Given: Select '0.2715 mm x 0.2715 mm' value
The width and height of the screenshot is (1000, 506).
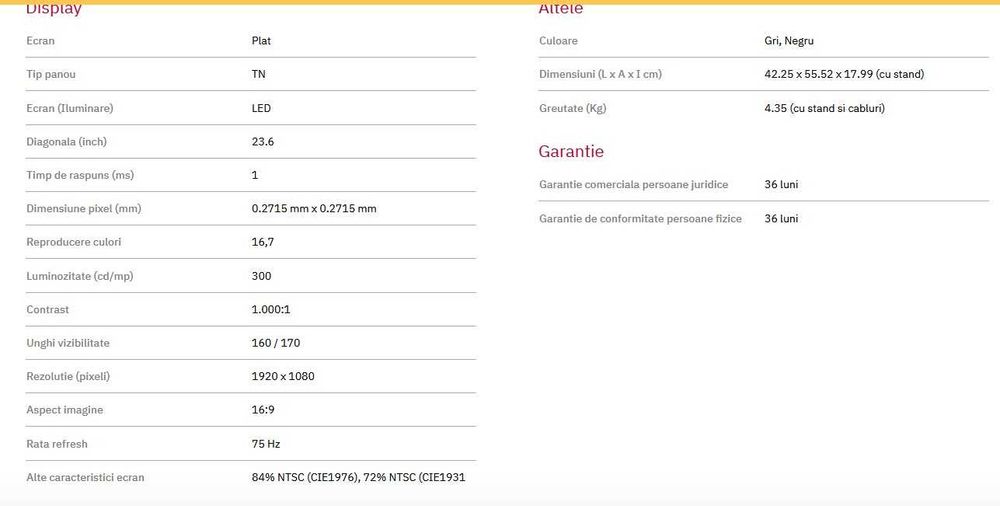Looking at the screenshot, I should click(314, 209).
